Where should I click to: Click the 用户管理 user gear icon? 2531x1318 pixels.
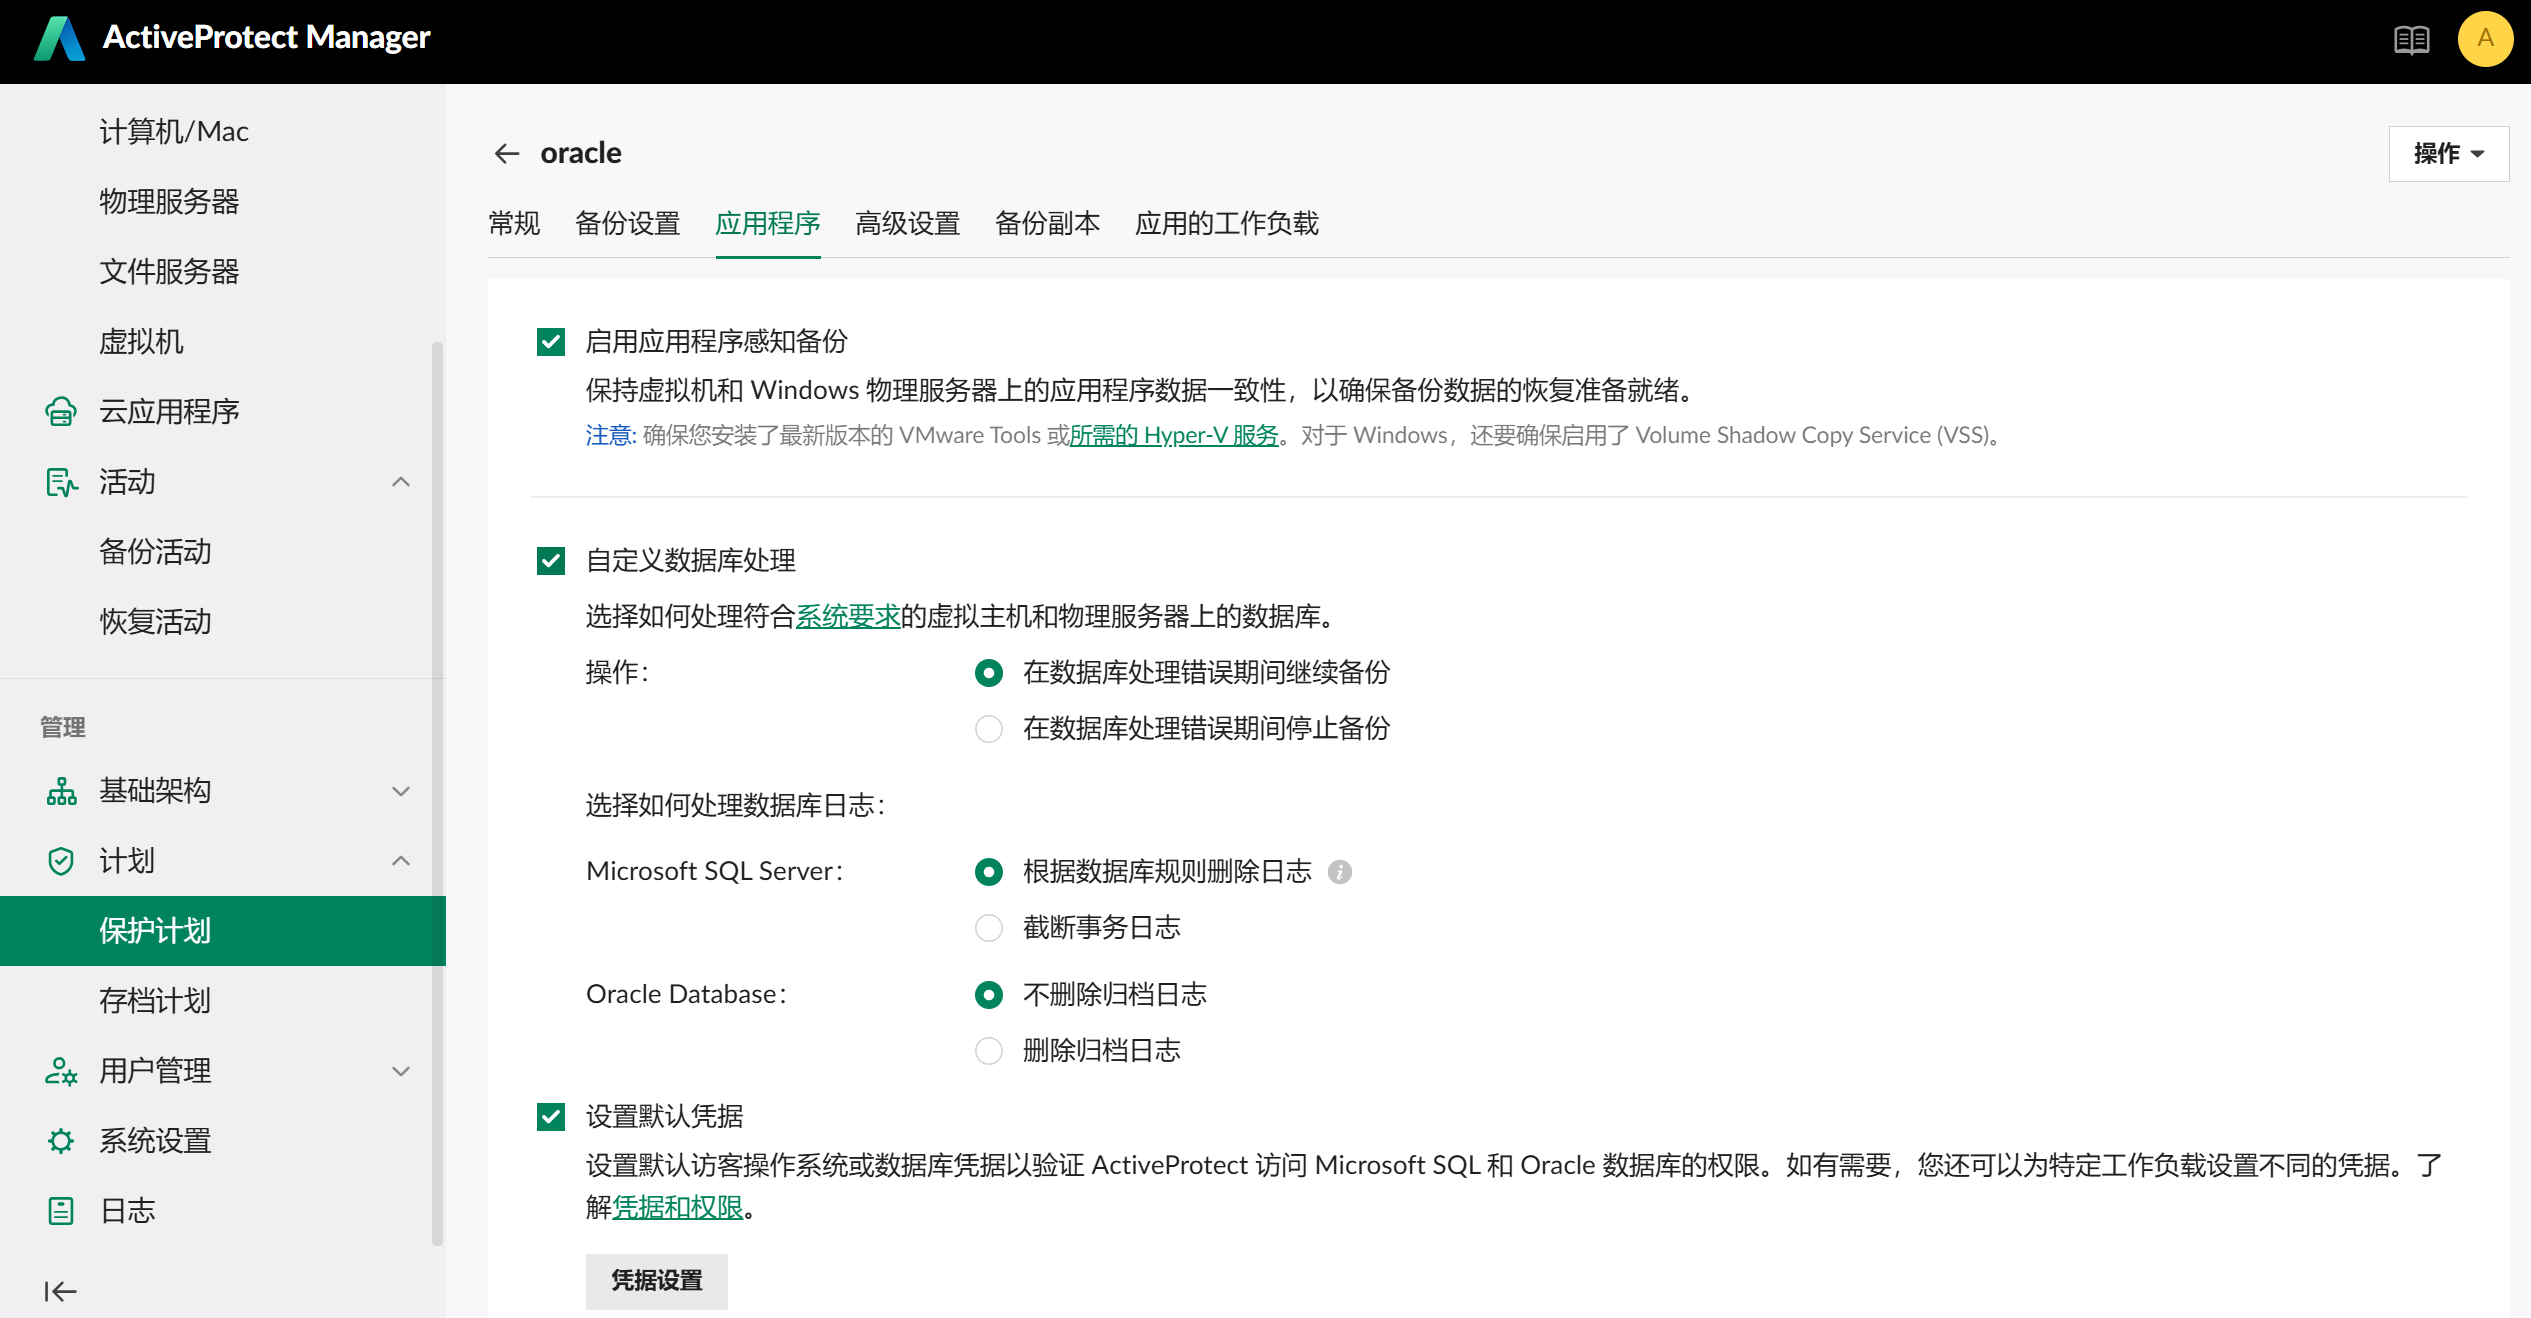(x=61, y=1071)
